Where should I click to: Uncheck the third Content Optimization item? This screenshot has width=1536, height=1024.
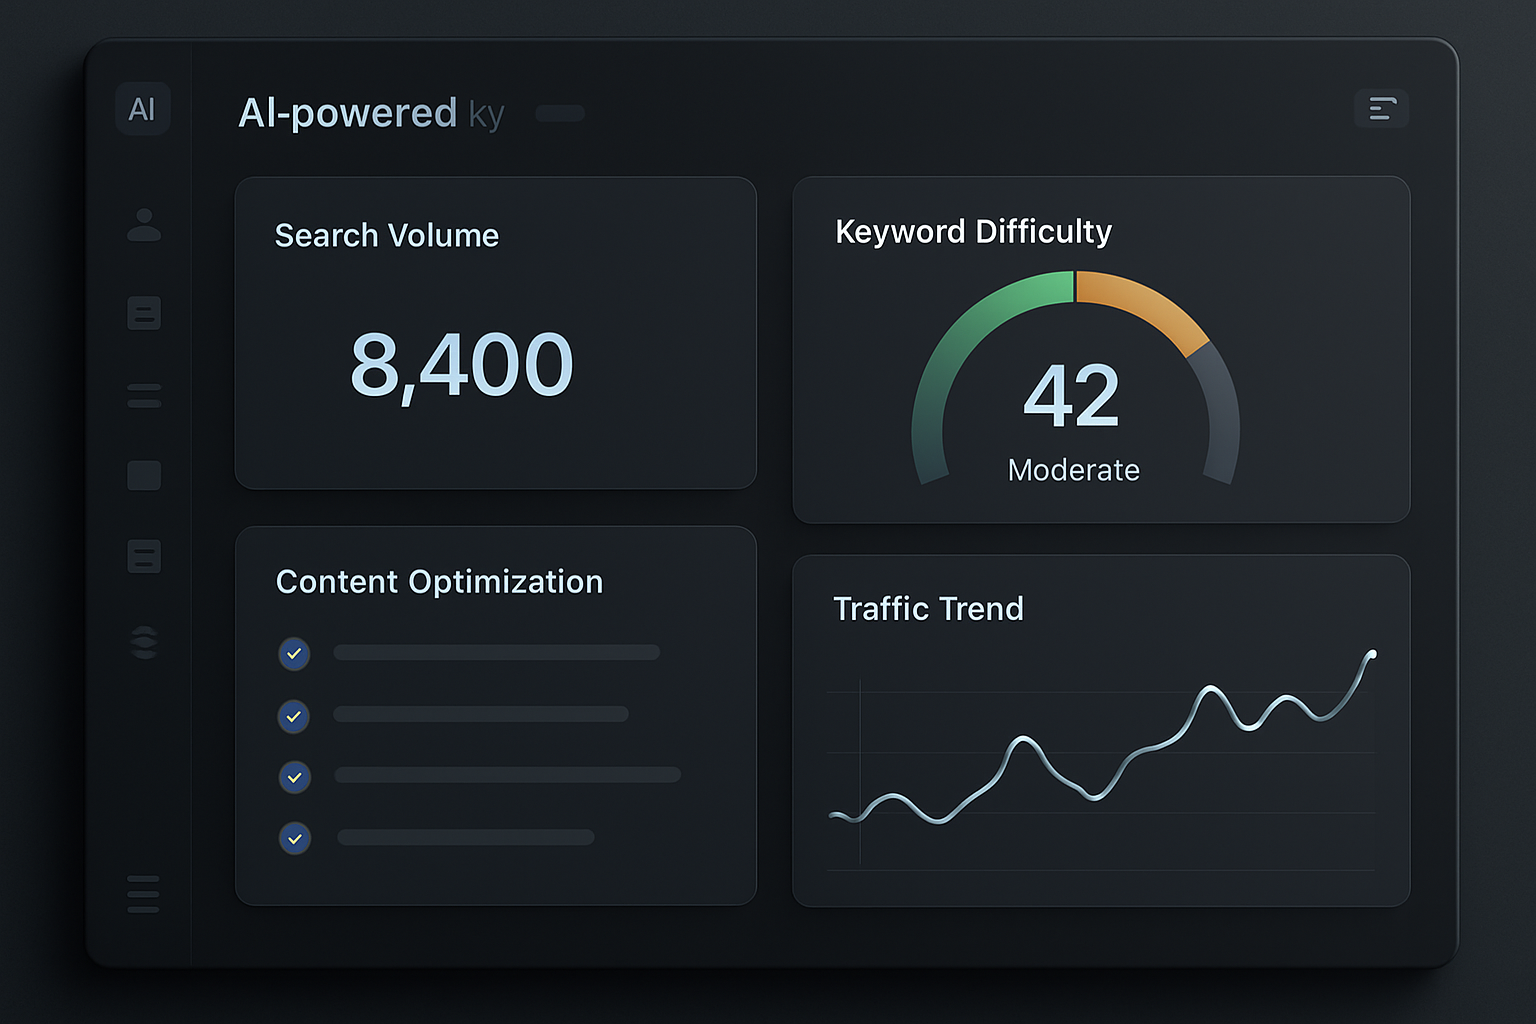click(x=294, y=777)
